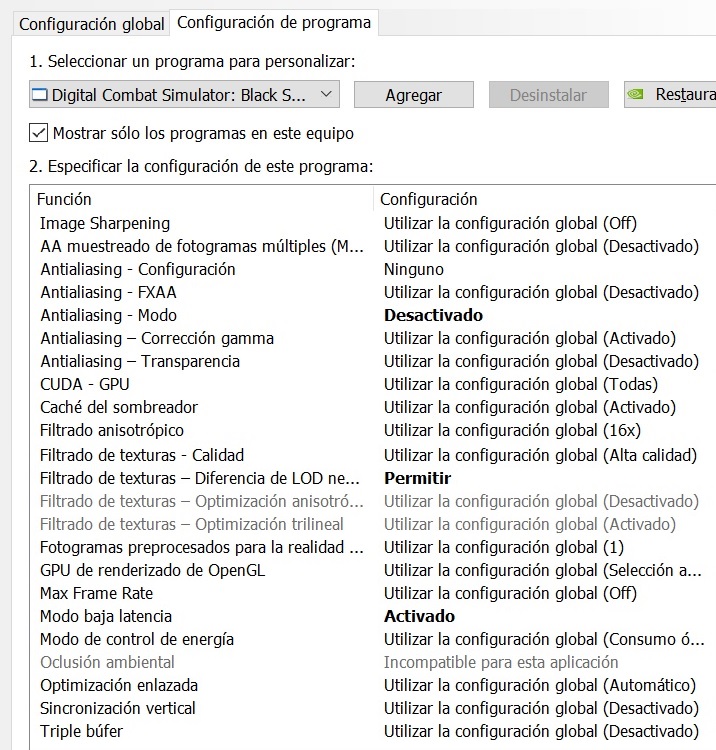Click the Desactivado value for Antialiasing - Modo
Viewport: 716px width, 750px height.
point(433,315)
